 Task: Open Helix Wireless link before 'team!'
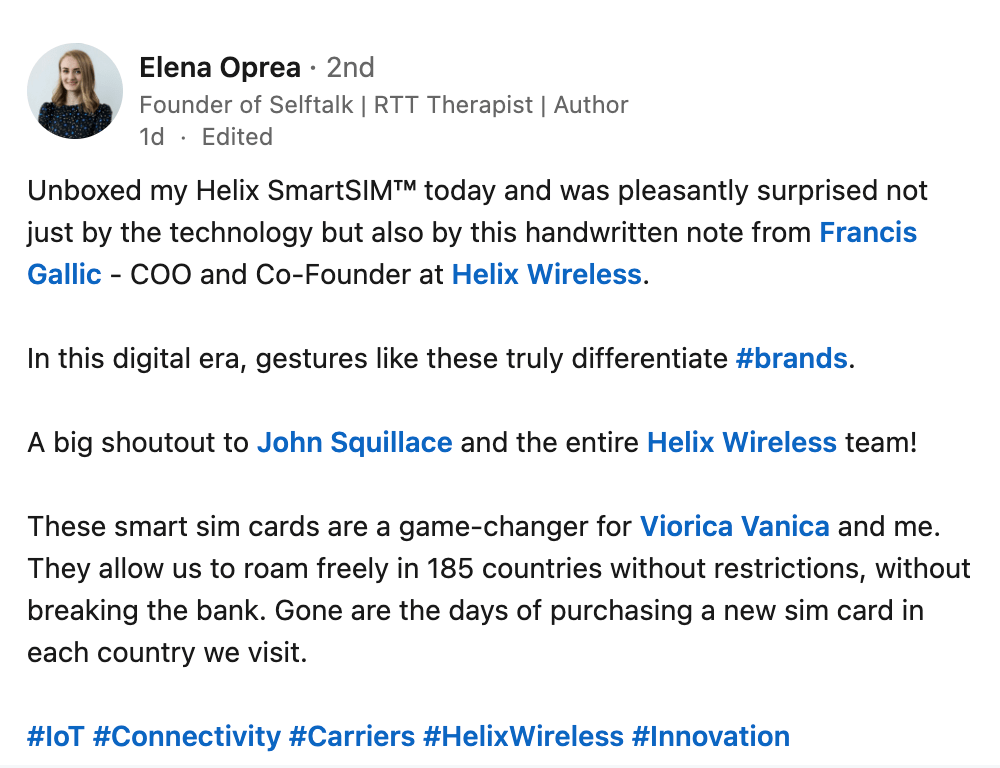[741, 442]
